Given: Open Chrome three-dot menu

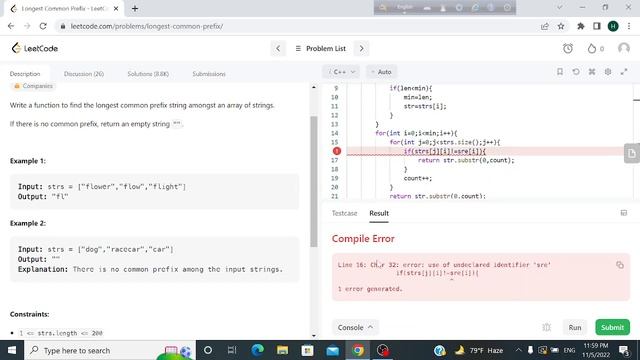Looking at the screenshot, I should [629, 26].
